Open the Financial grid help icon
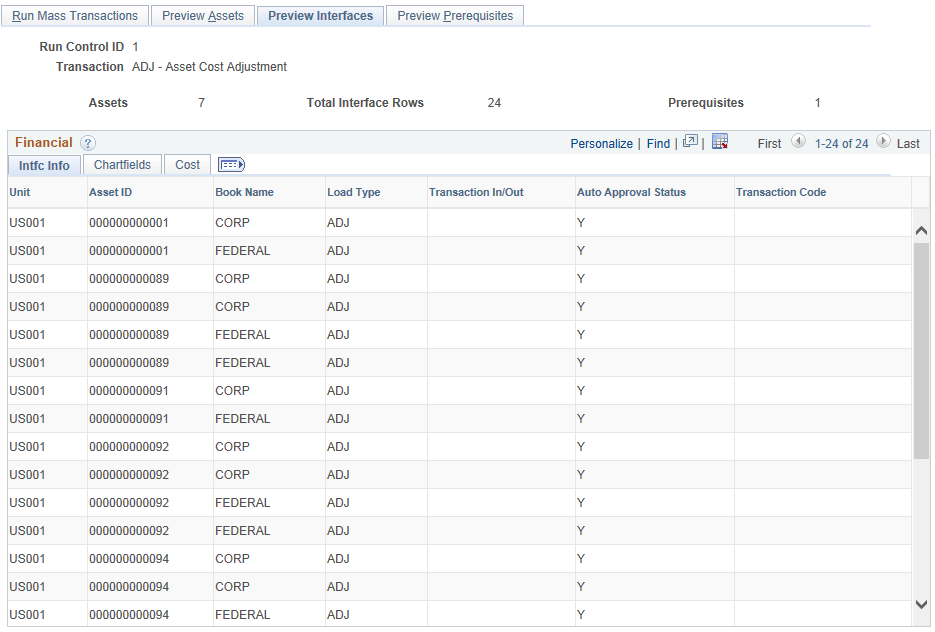Viewport: 935px width, 632px height. point(88,143)
